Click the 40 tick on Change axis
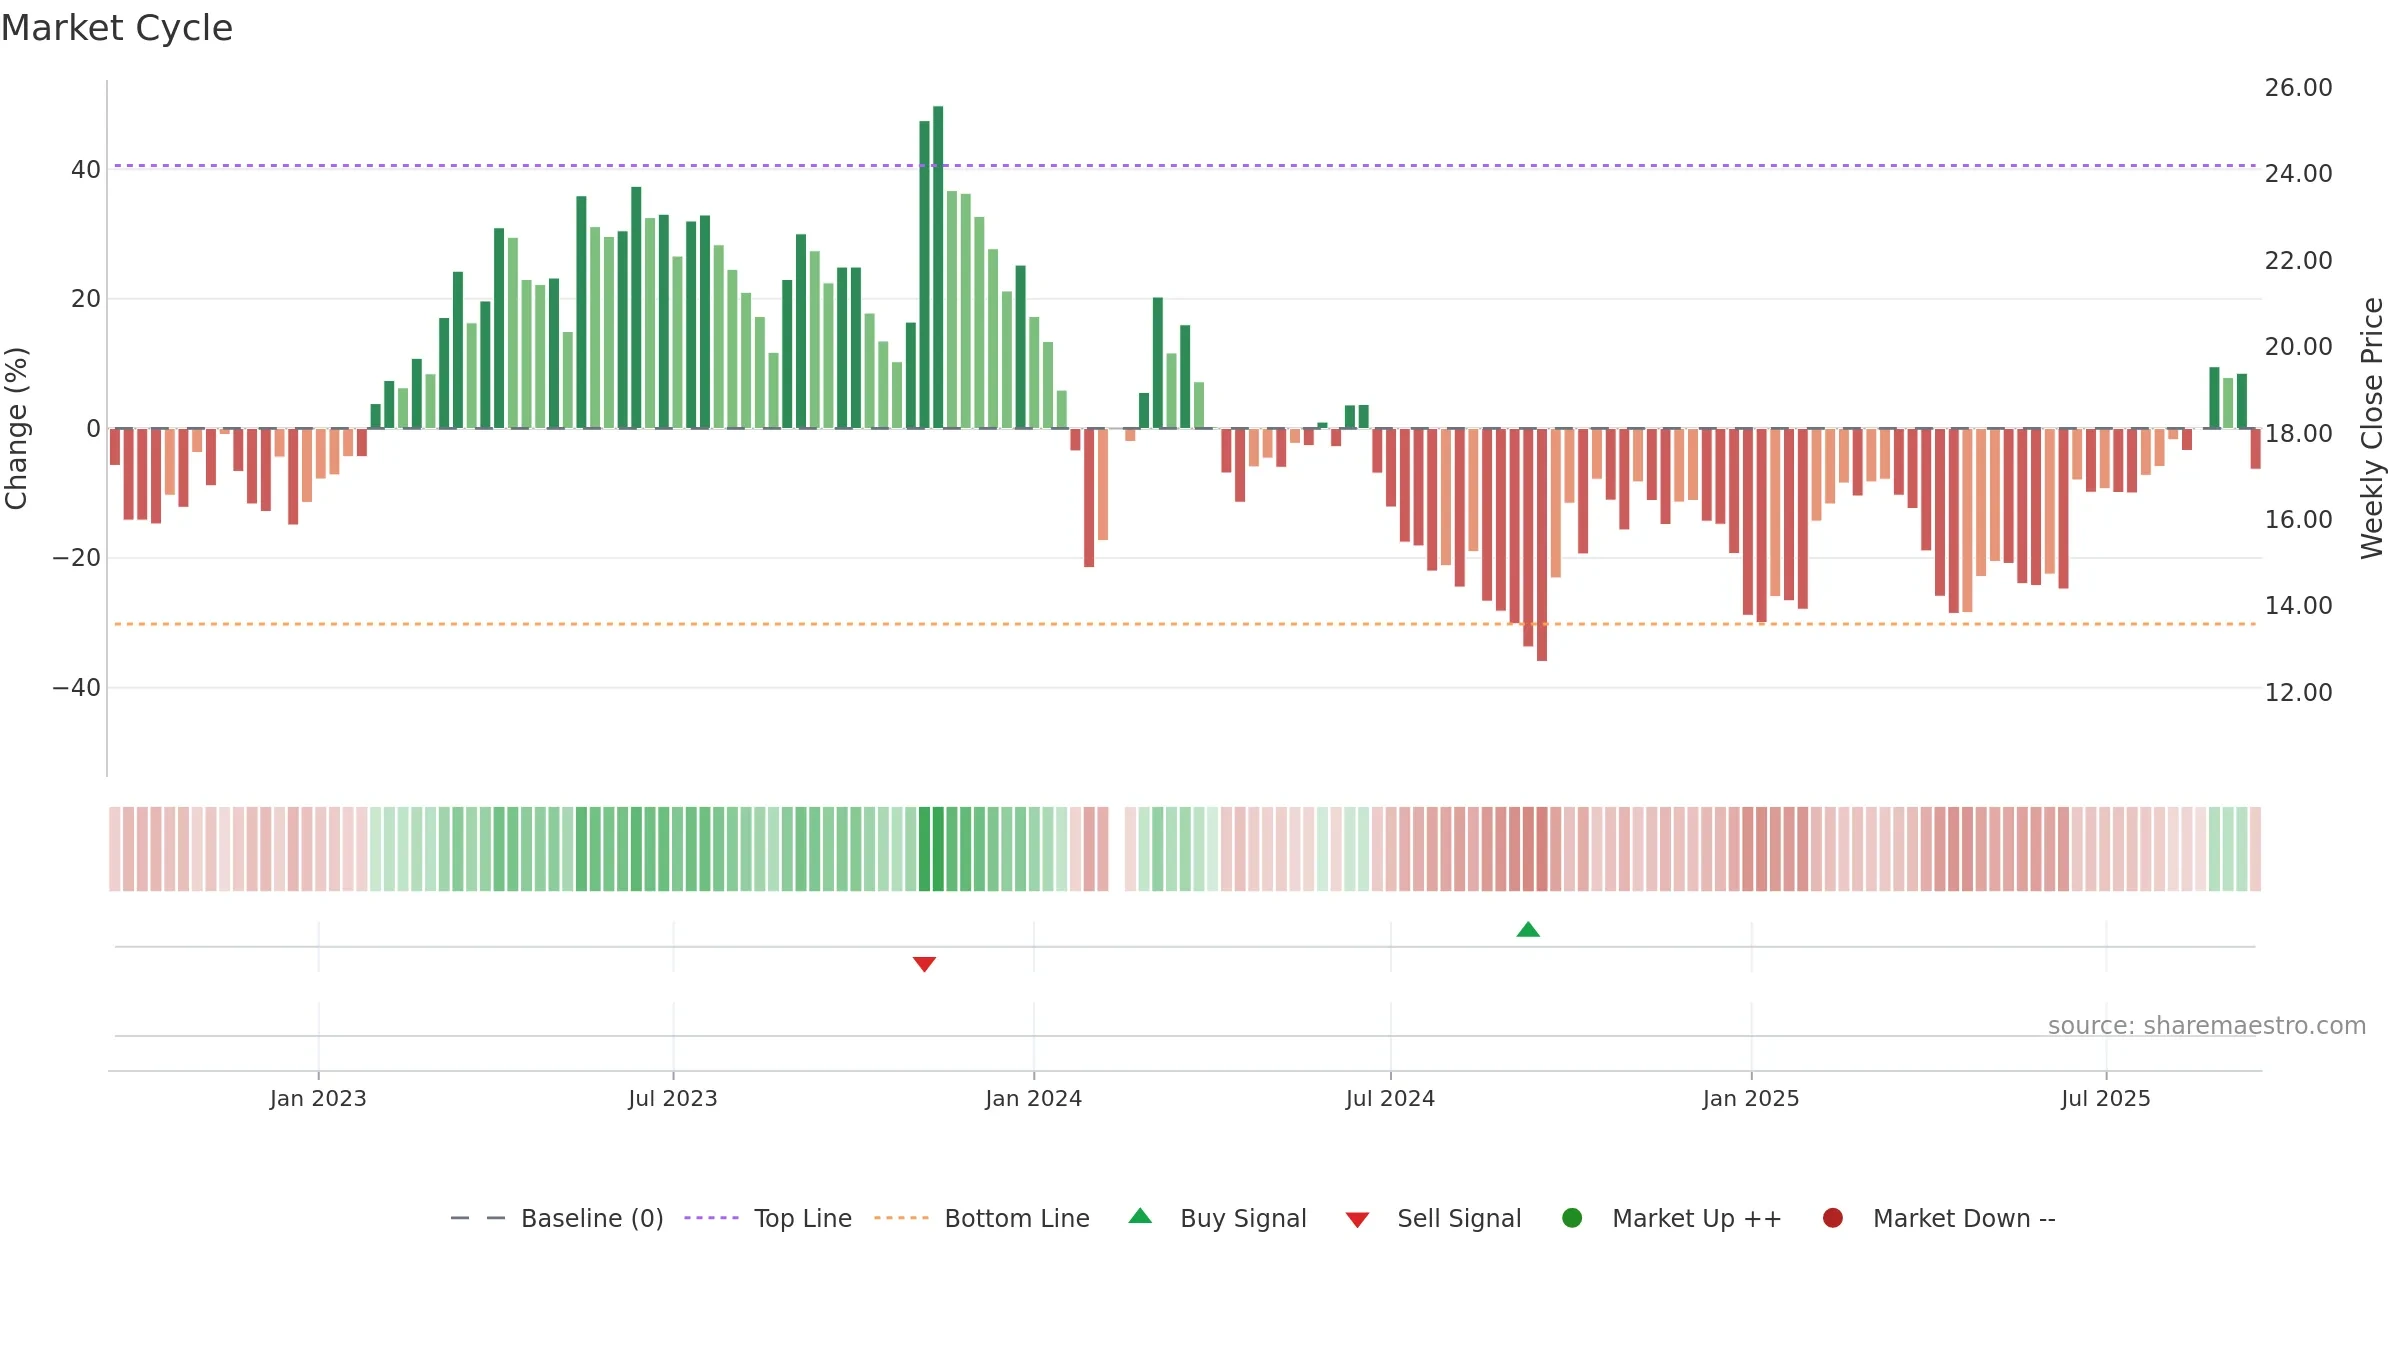The height and width of the screenshot is (1350, 2400). point(86,170)
